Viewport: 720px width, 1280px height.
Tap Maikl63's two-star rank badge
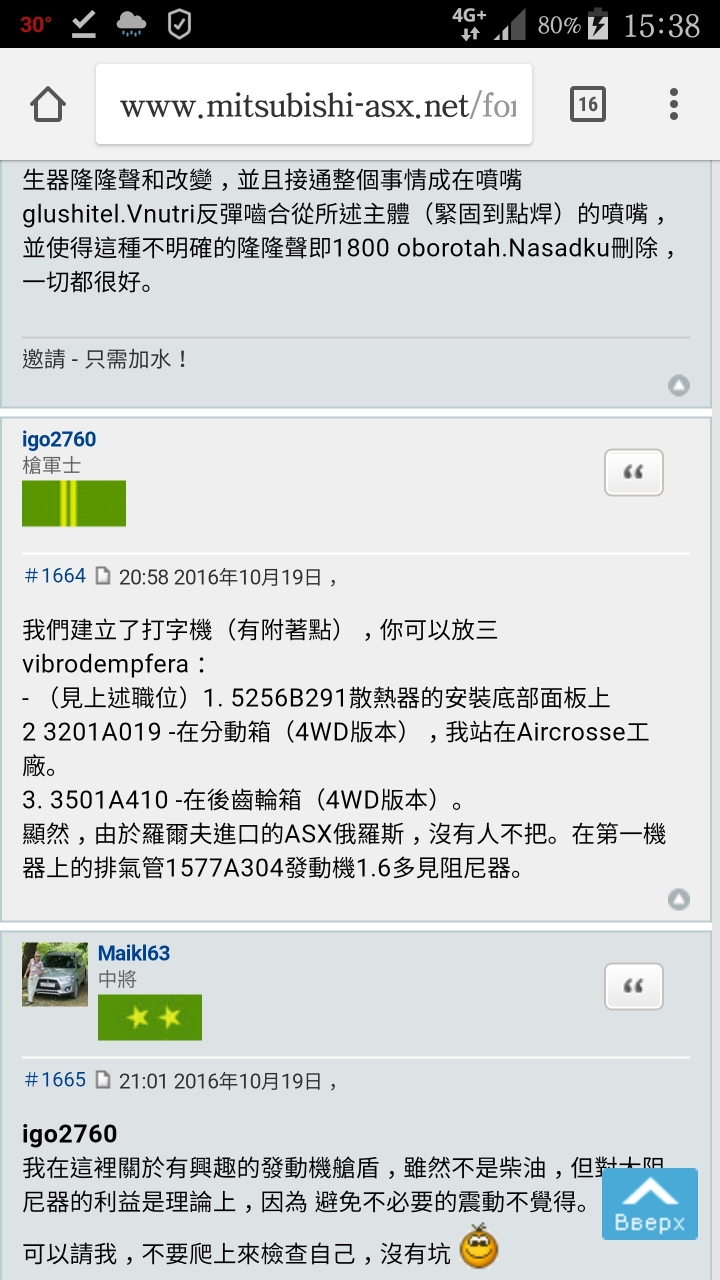point(150,1017)
